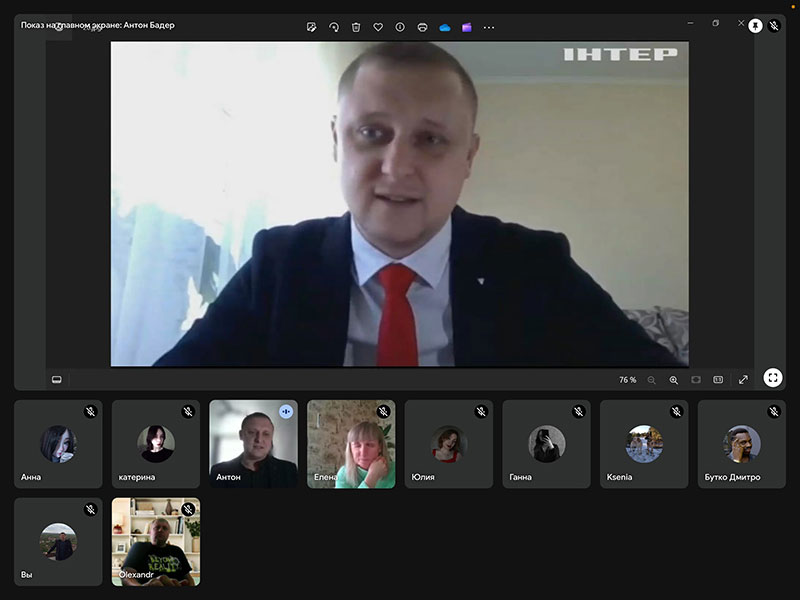This screenshot has width=800, height=600.
Task: Select Елена video tile
Action: (x=351, y=444)
